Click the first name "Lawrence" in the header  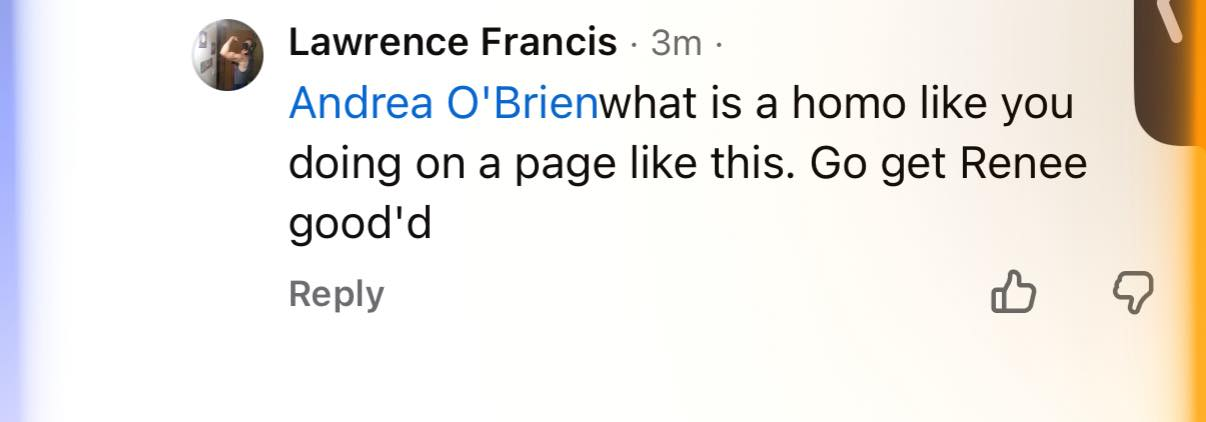(x=379, y=43)
